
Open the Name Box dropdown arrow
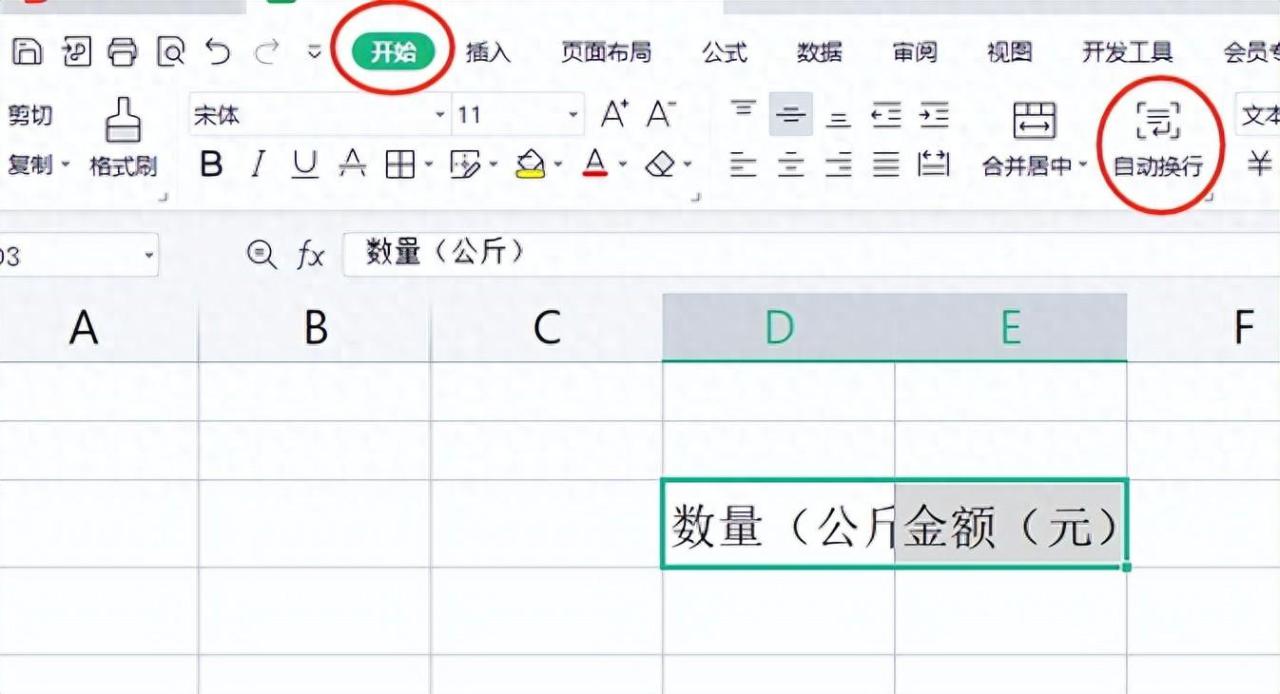click(x=149, y=256)
